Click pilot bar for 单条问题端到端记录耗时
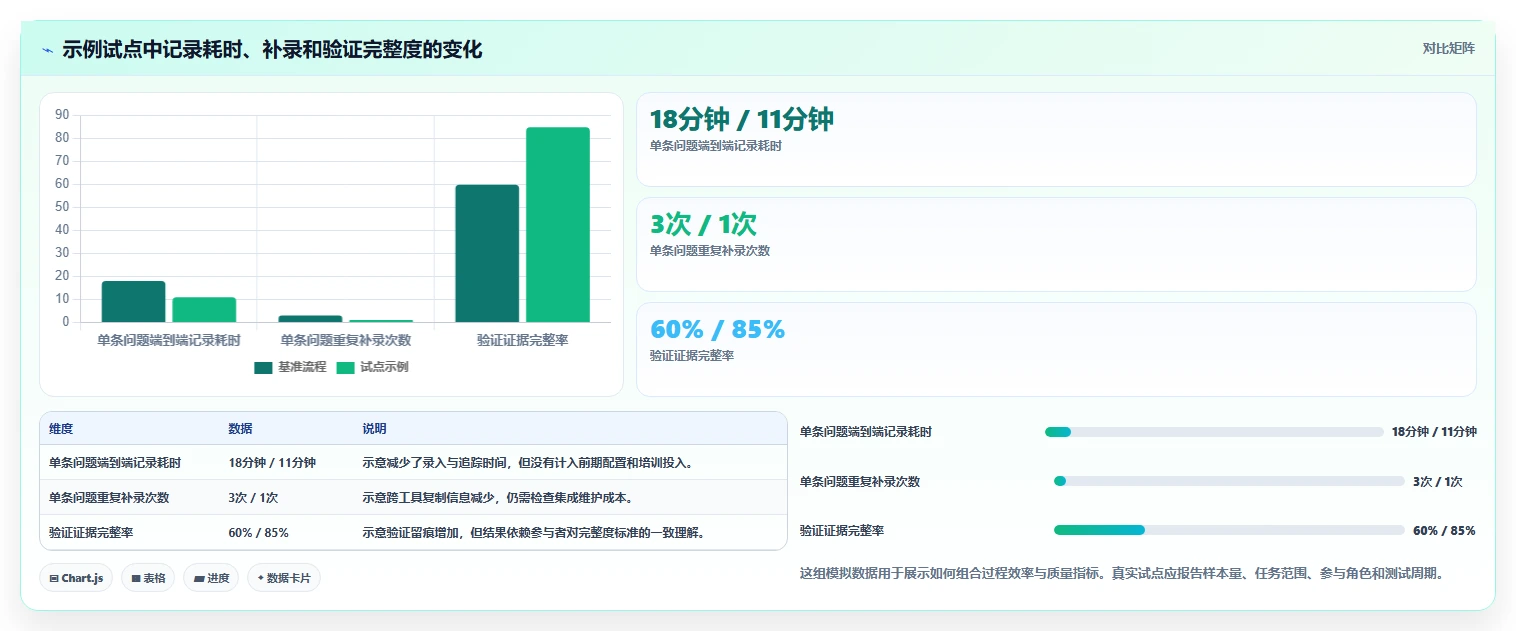Image resolution: width=1516 pixels, height=631 pixels. pyautogui.click(x=204, y=310)
